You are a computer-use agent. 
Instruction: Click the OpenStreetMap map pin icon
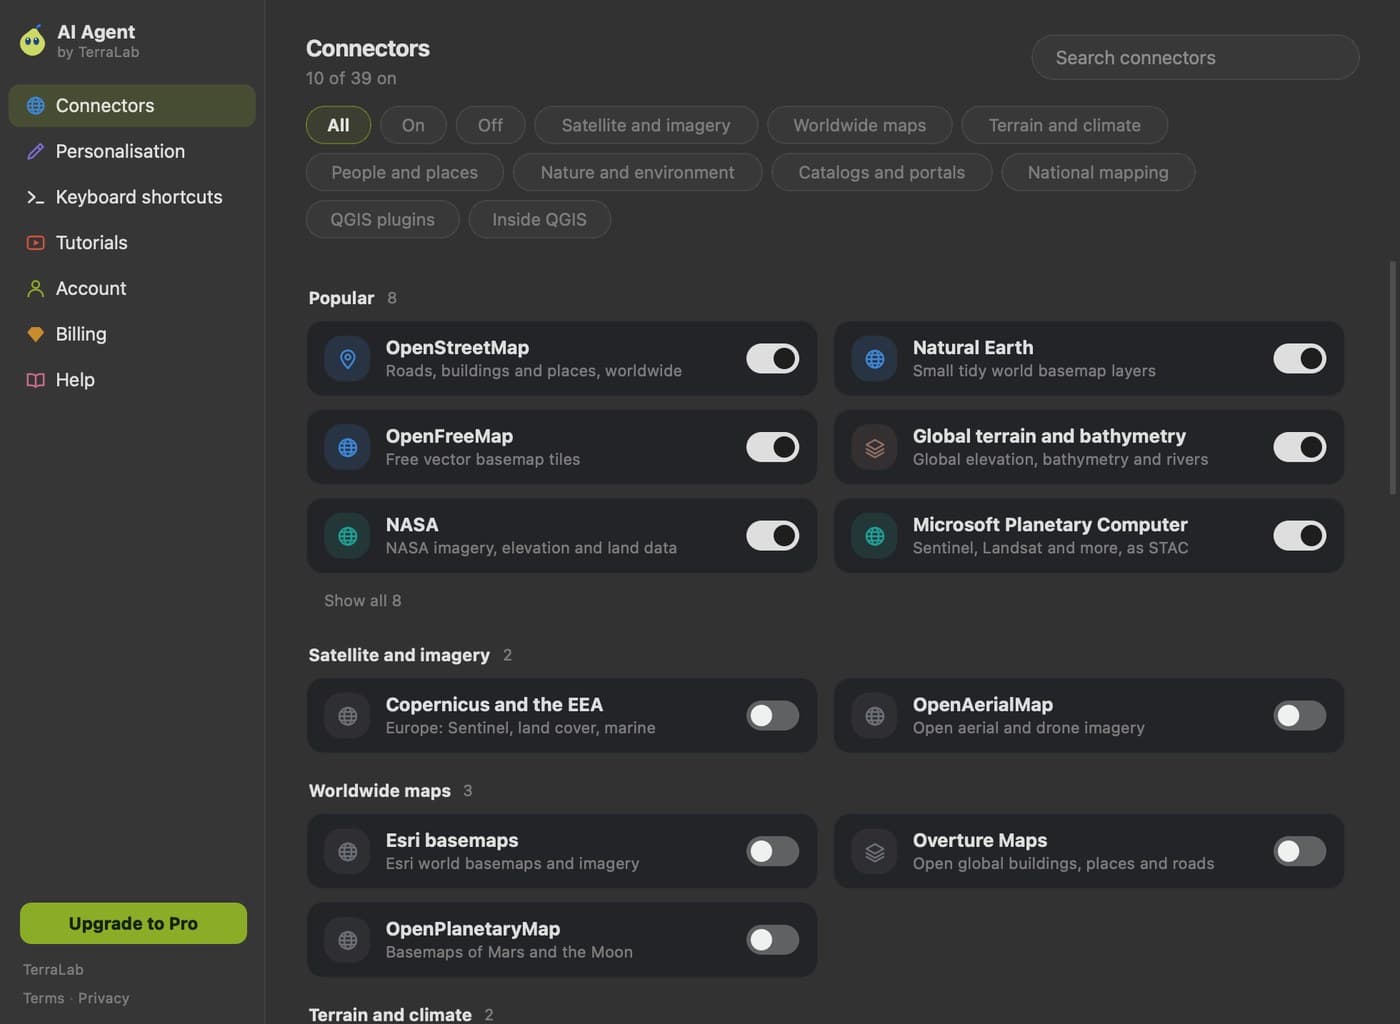348,359
